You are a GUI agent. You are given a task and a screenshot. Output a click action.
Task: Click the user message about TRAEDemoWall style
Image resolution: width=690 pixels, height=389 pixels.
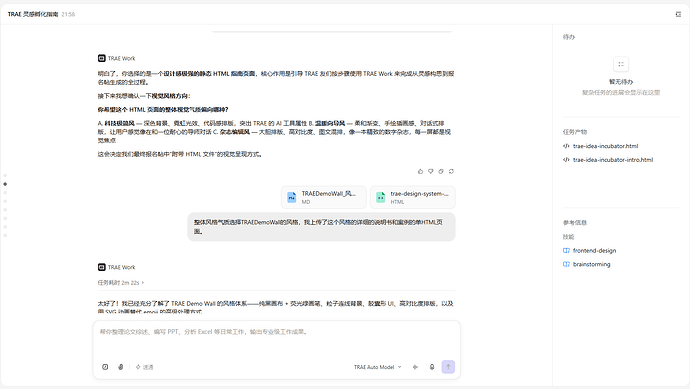click(321, 227)
